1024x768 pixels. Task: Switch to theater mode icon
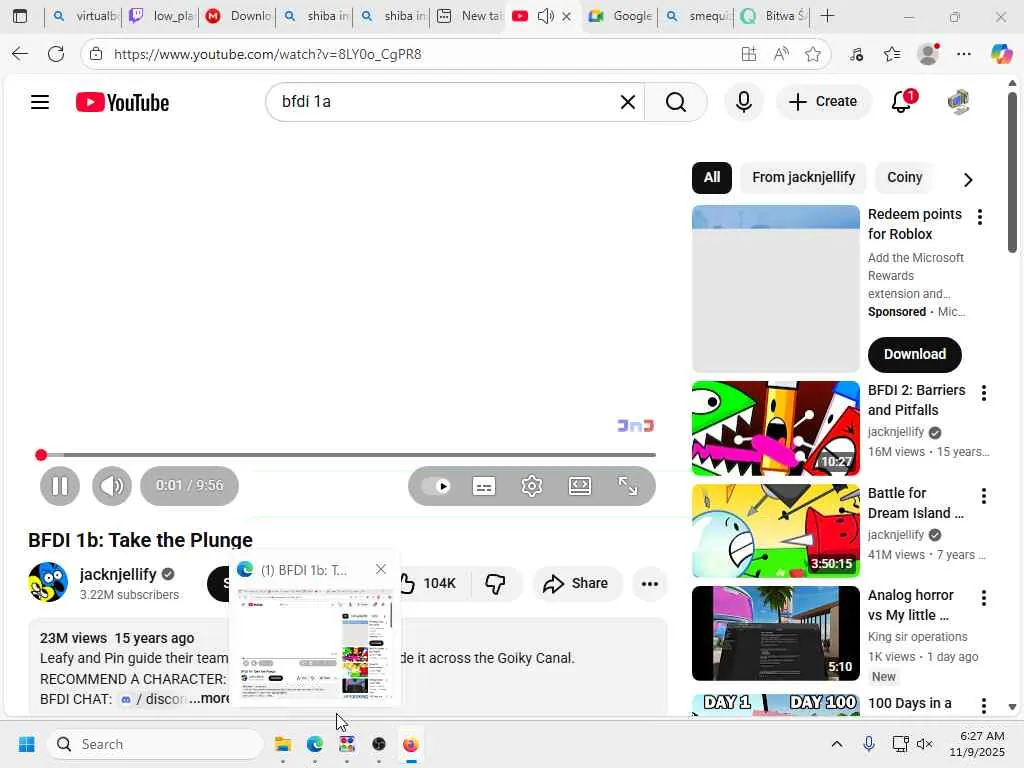click(x=580, y=486)
